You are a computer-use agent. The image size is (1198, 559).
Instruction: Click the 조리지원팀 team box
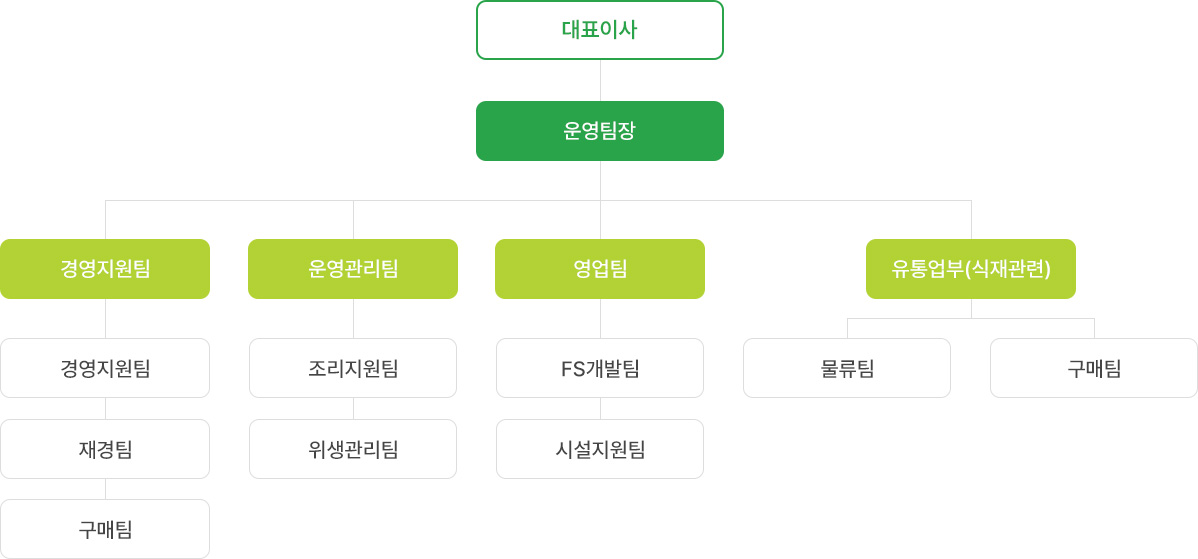[353, 368]
